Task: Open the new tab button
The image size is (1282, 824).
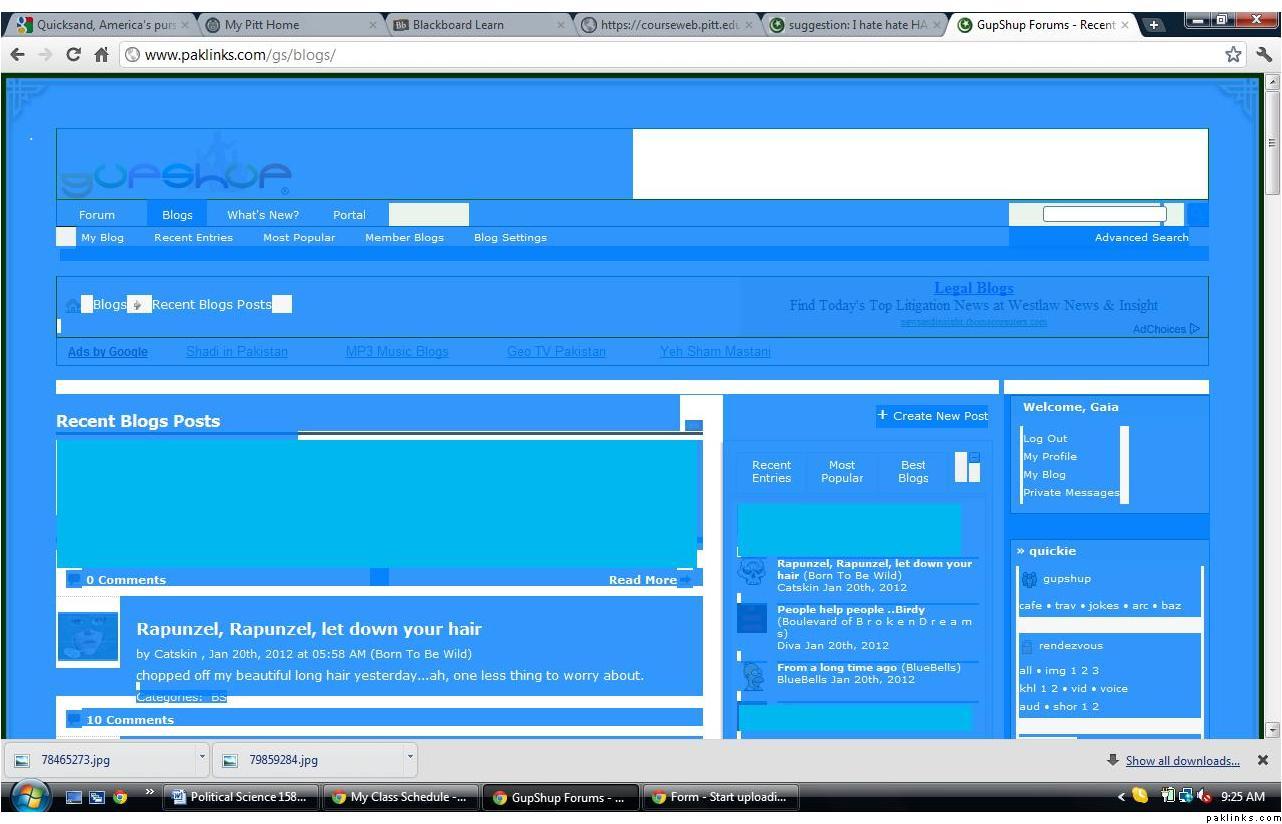Action: pos(1153,25)
